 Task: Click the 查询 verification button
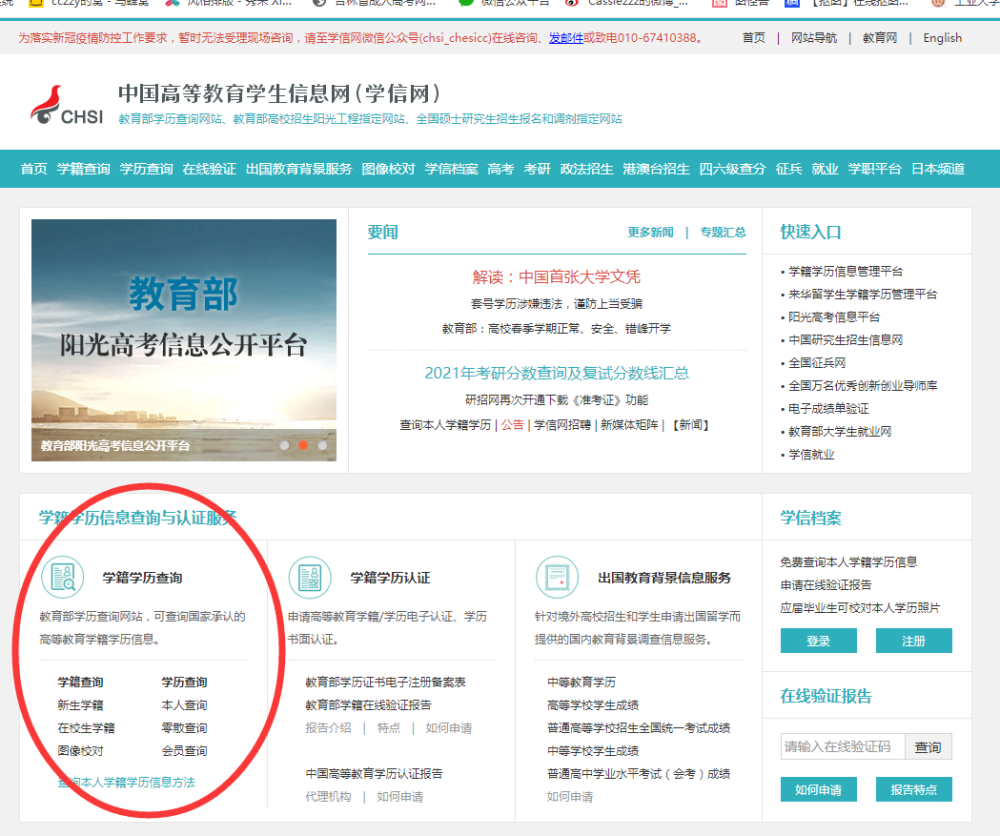[x=928, y=747]
